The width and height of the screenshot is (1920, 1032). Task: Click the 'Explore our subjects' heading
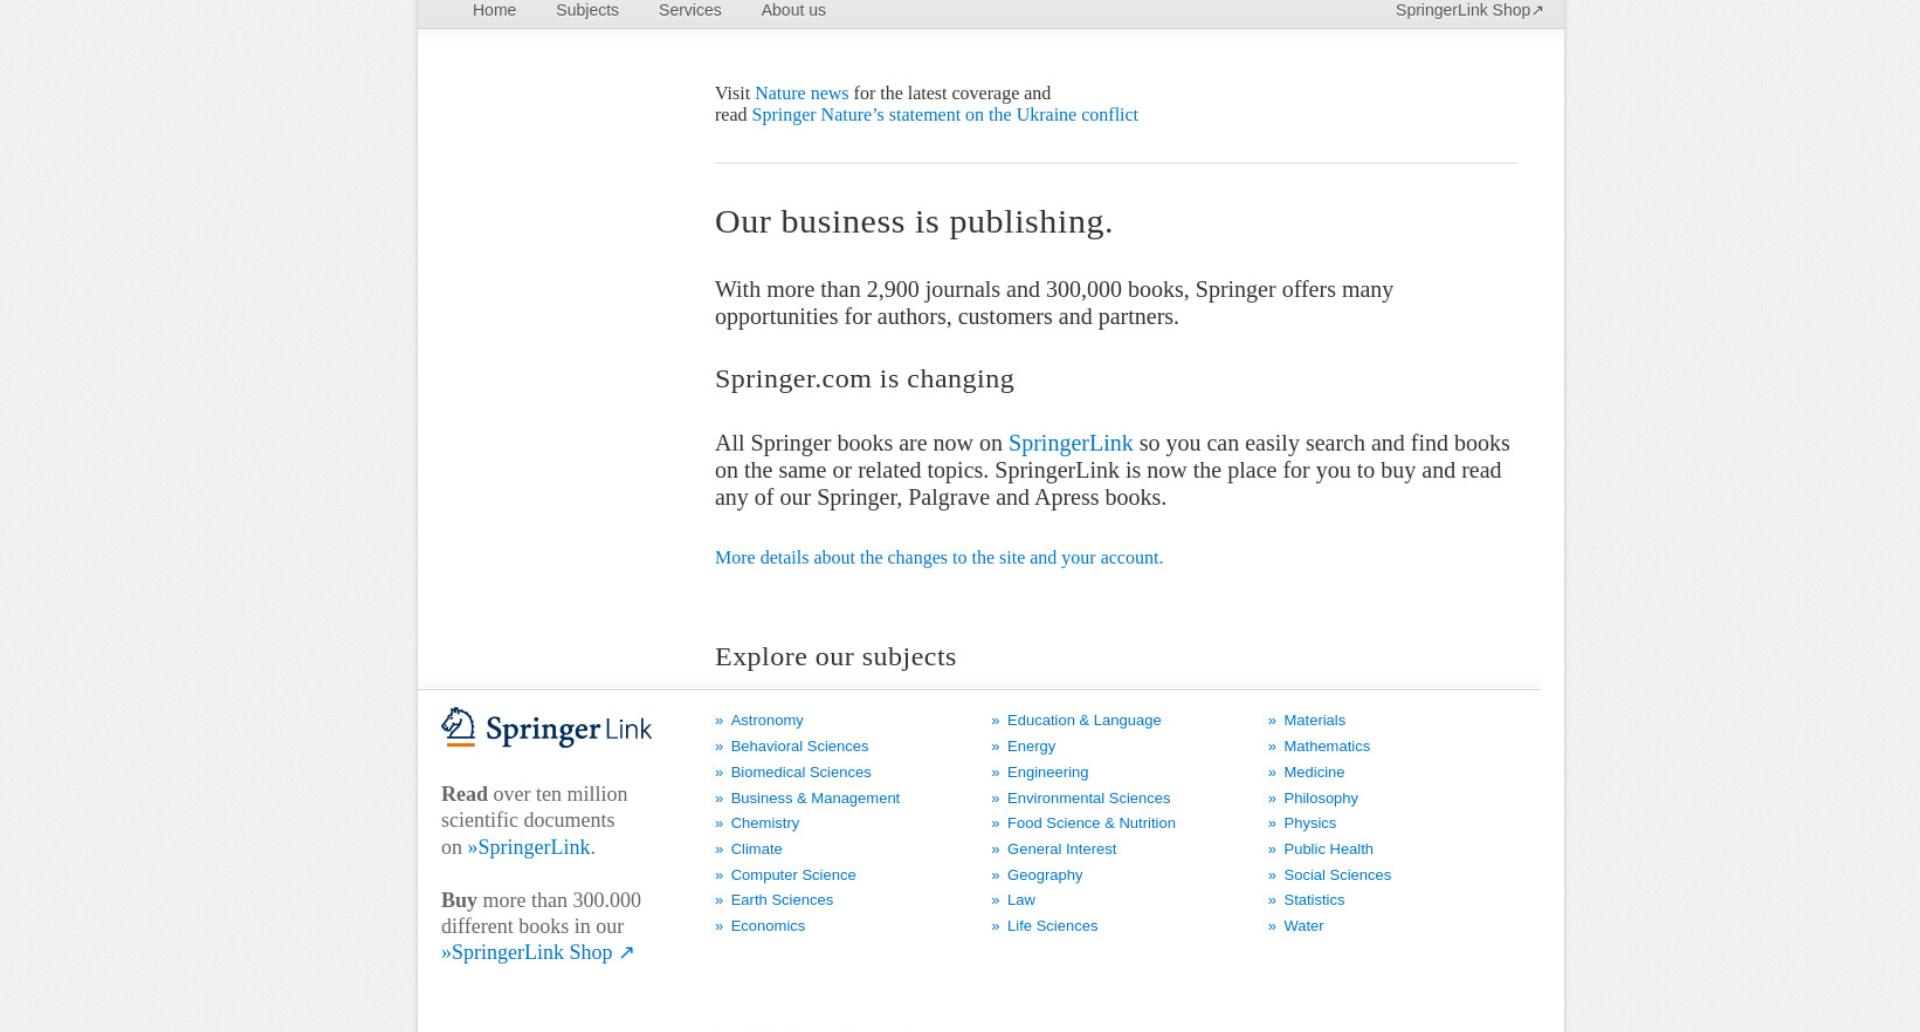pyautogui.click(x=835, y=657)
